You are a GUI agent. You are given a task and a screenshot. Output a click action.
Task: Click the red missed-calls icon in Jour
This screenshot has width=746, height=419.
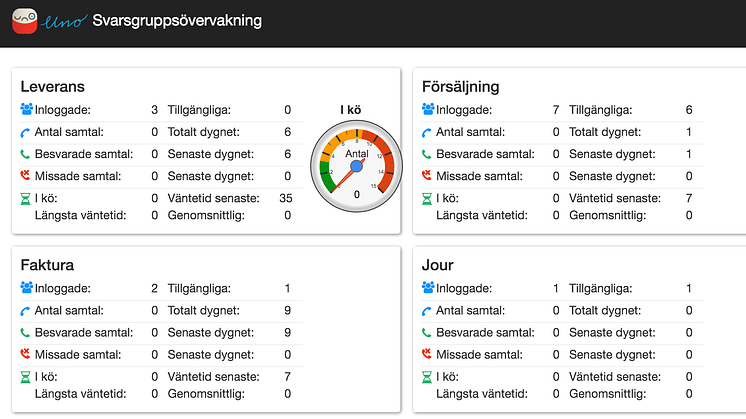coord(428,355)
